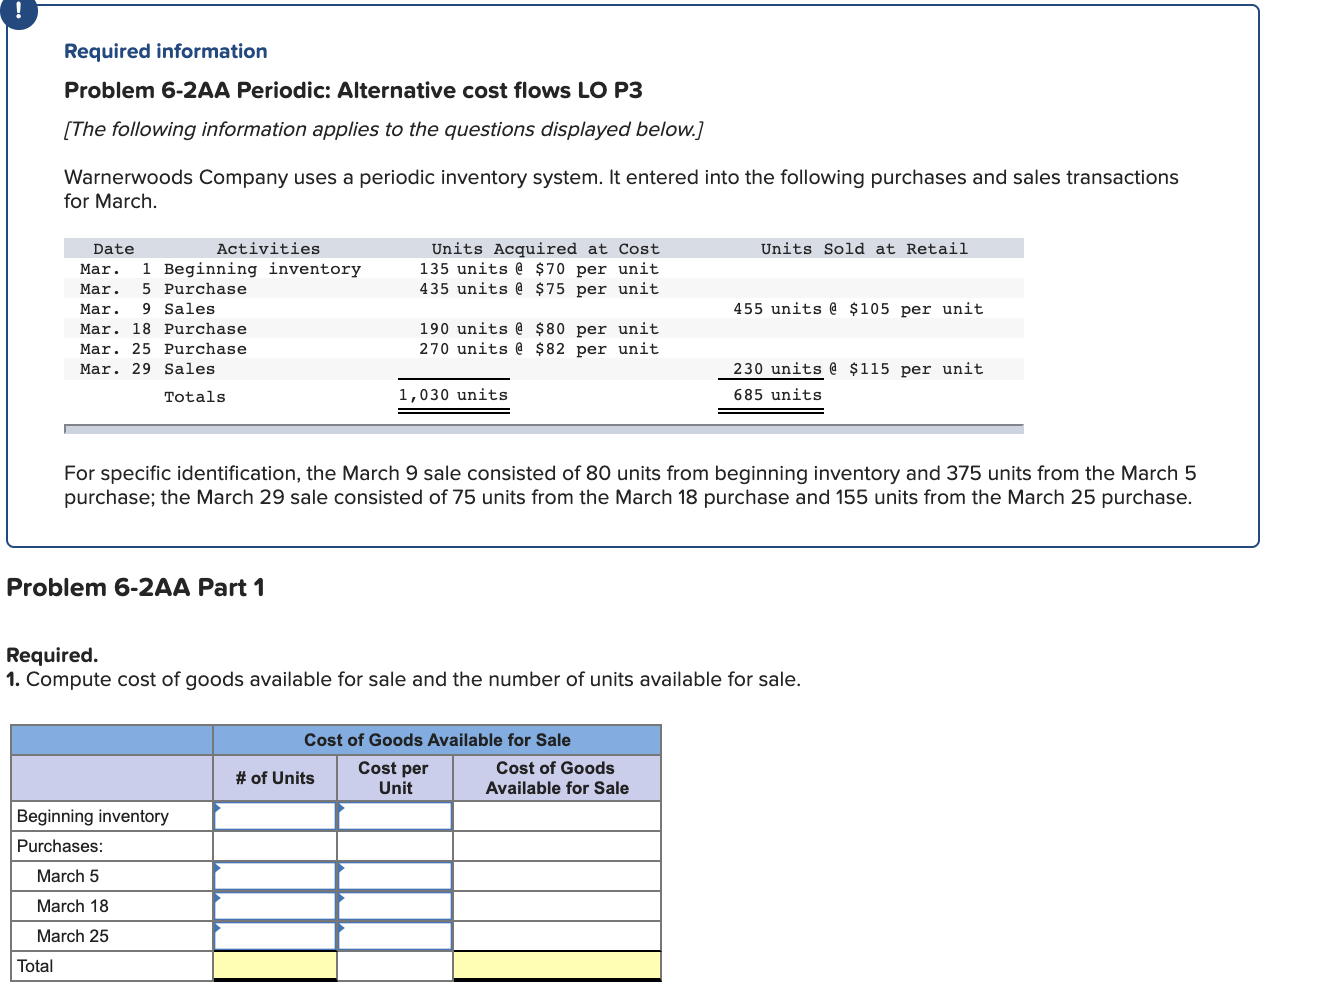Select the yellow Total units cell
Viewport: 1328px width, 1004px height.
pos(275,966)
